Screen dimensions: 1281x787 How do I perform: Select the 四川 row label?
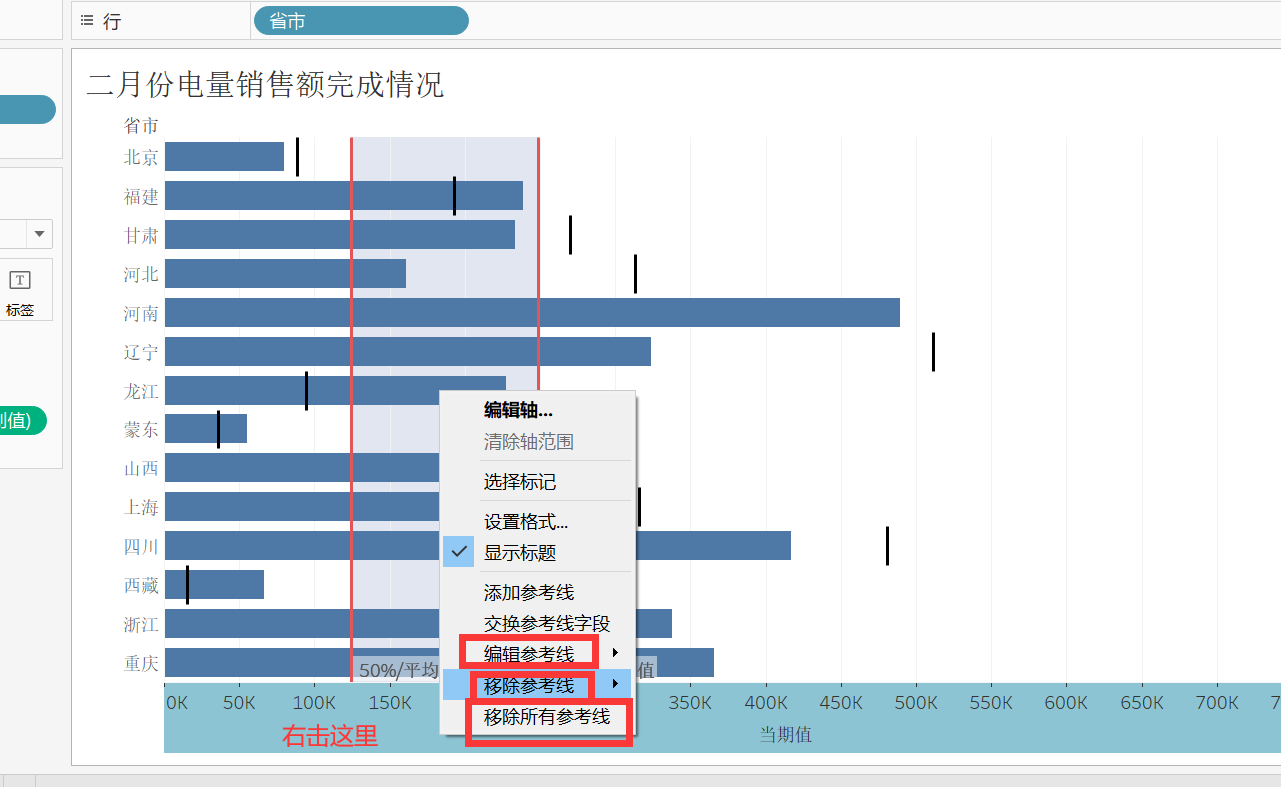point(141,546)
